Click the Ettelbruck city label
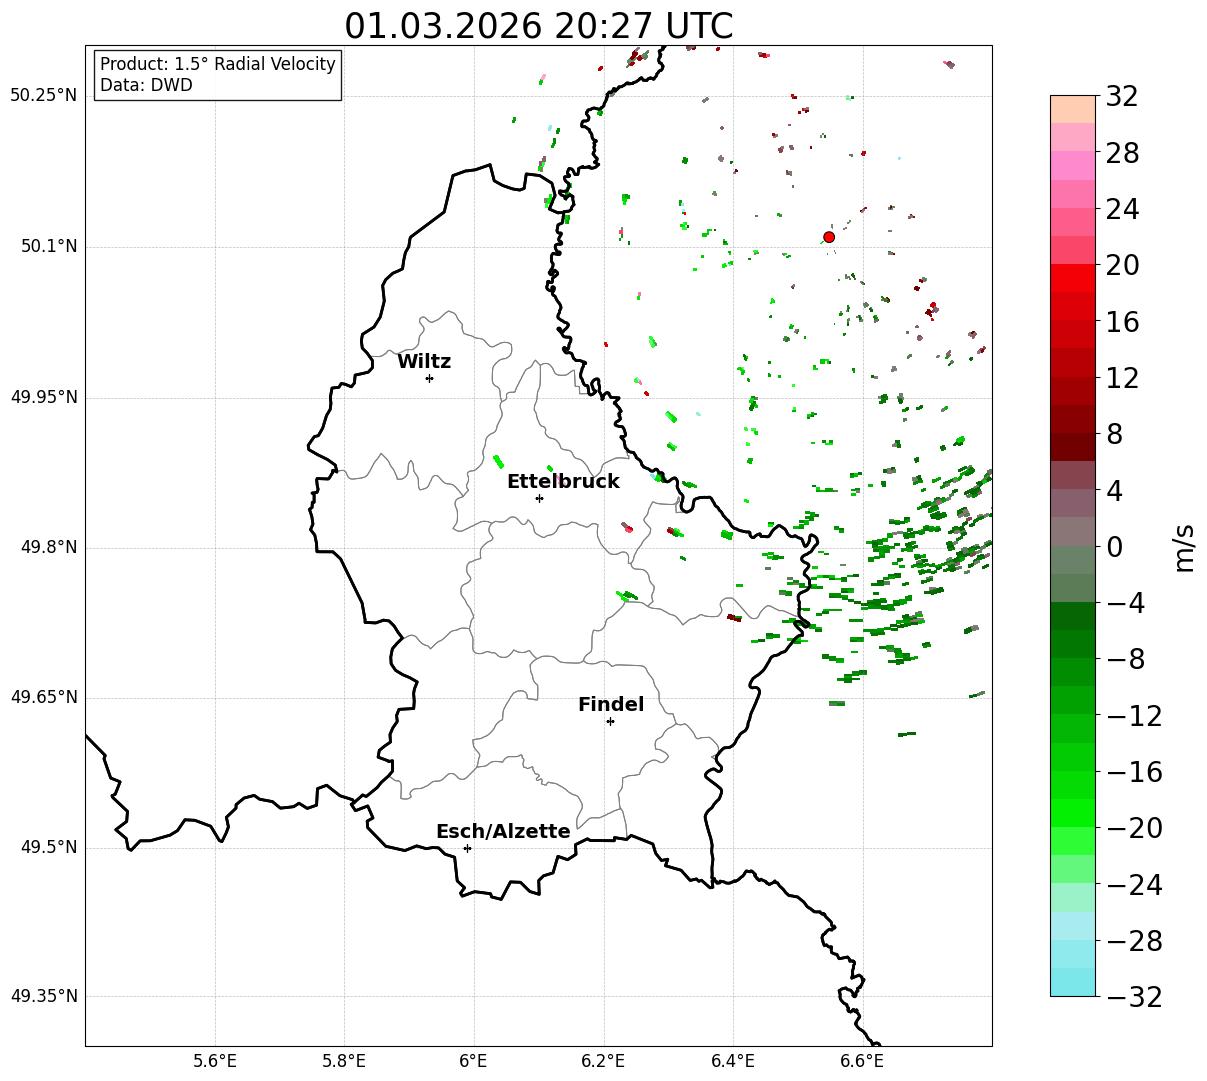This screenshot has width=1207, height=1081. (563, 482)
